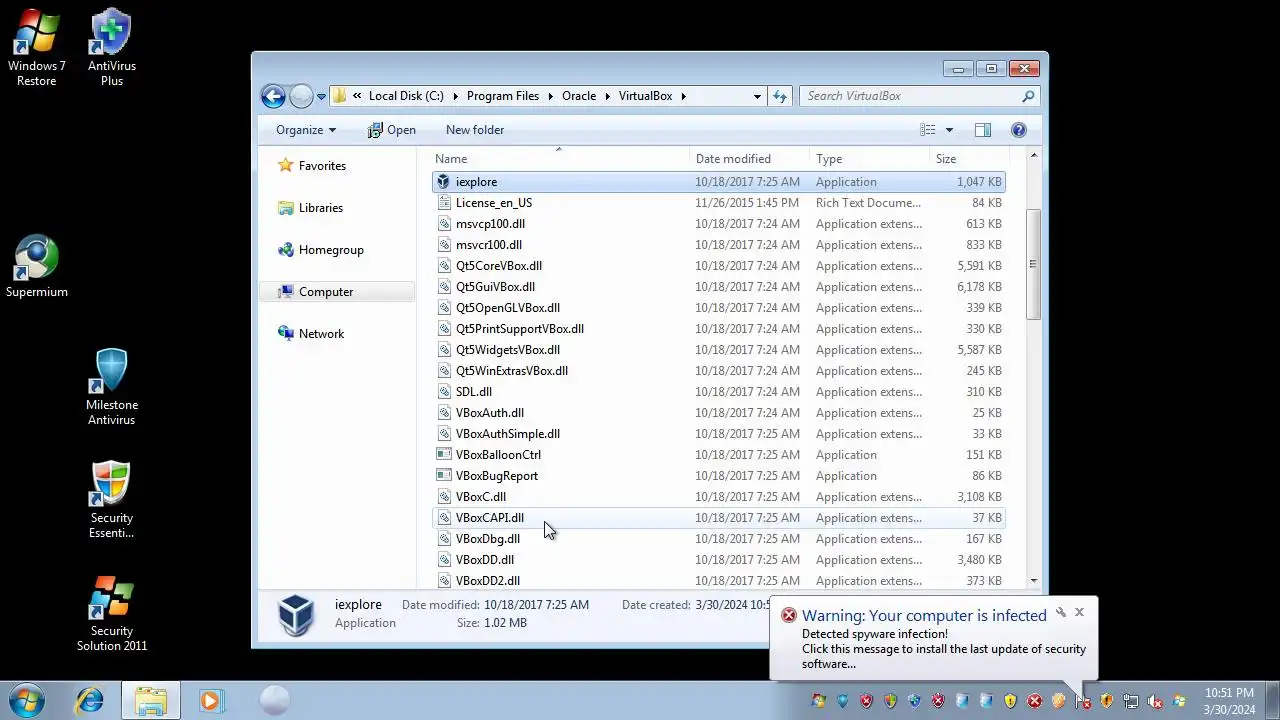This screenshot has width=1280, height=720.
Task: Click the Action Center flag tray icon
Action: click(1083, 701)
